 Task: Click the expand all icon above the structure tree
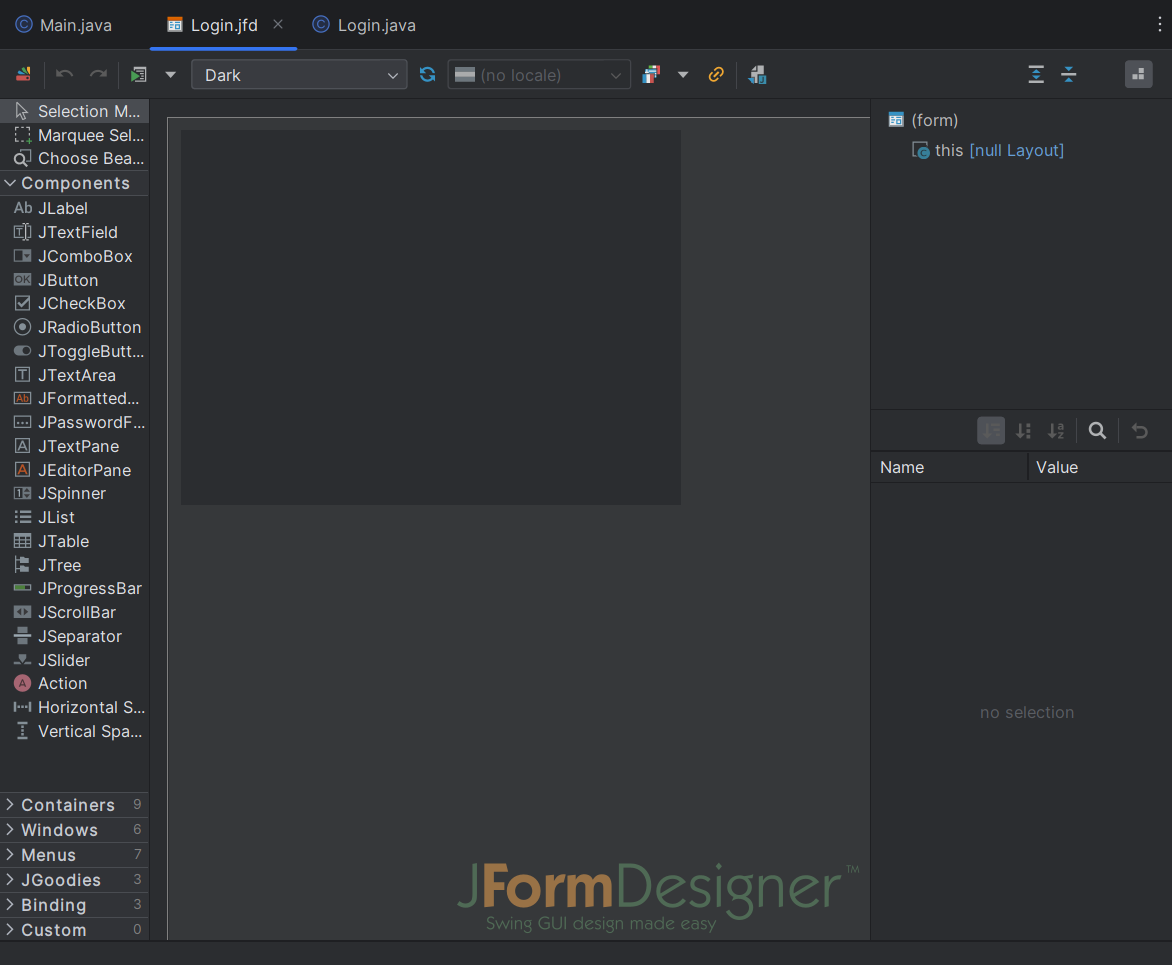point(1036,74)
